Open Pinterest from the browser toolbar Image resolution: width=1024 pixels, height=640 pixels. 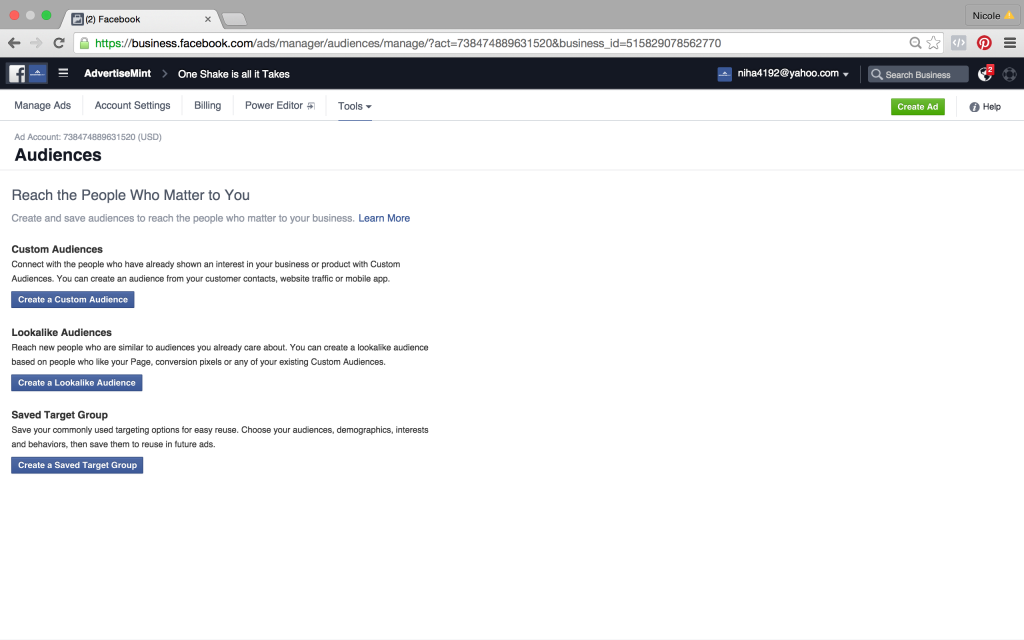click(x=984, y=43)
